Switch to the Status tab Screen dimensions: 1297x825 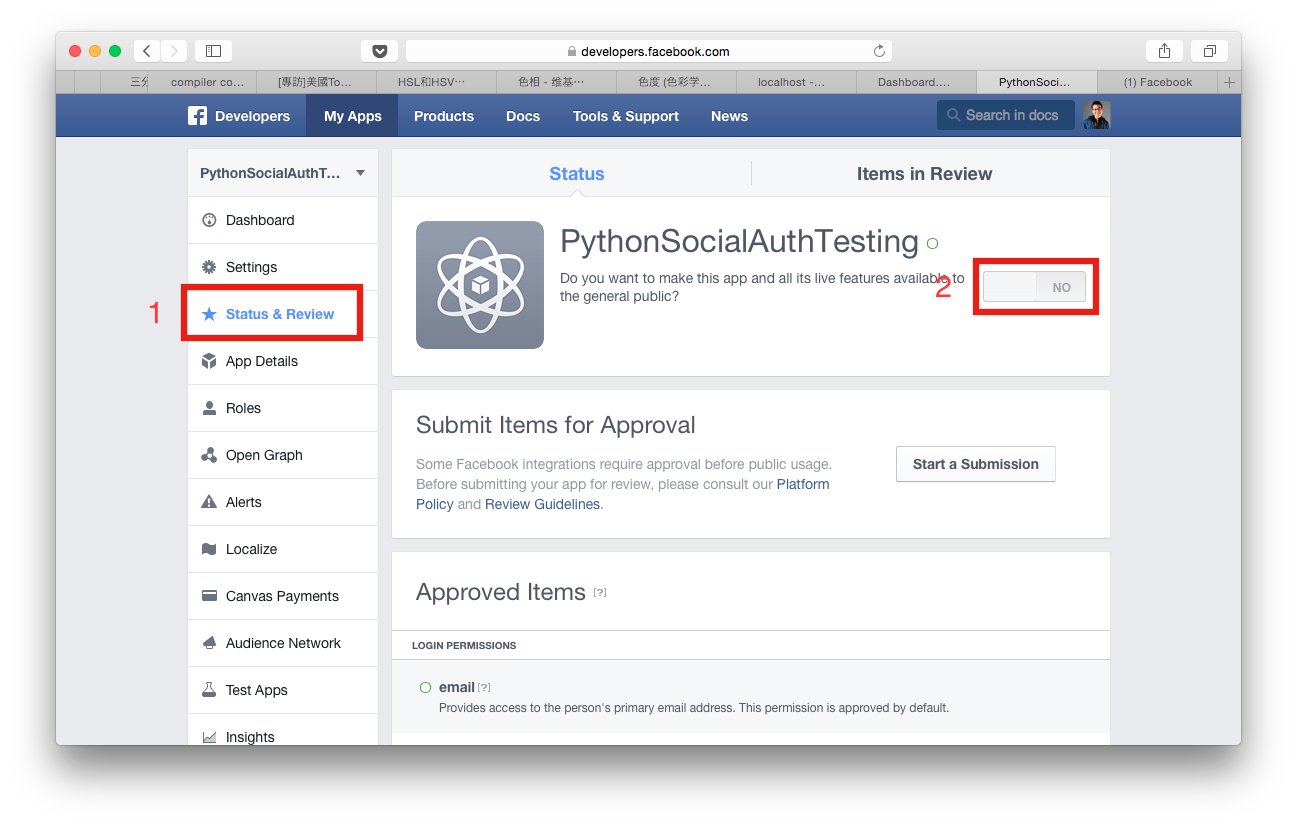pos(576,173)
